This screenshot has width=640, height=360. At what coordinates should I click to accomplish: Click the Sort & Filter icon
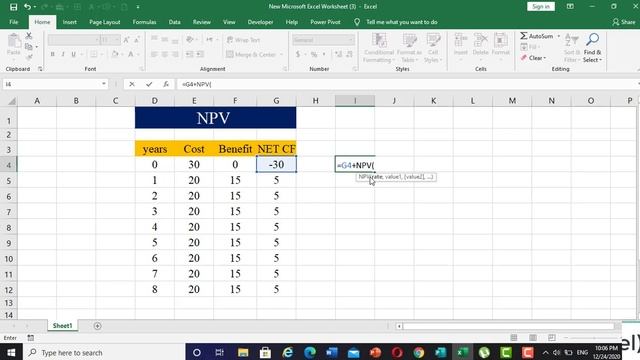(x=571, y=41)
